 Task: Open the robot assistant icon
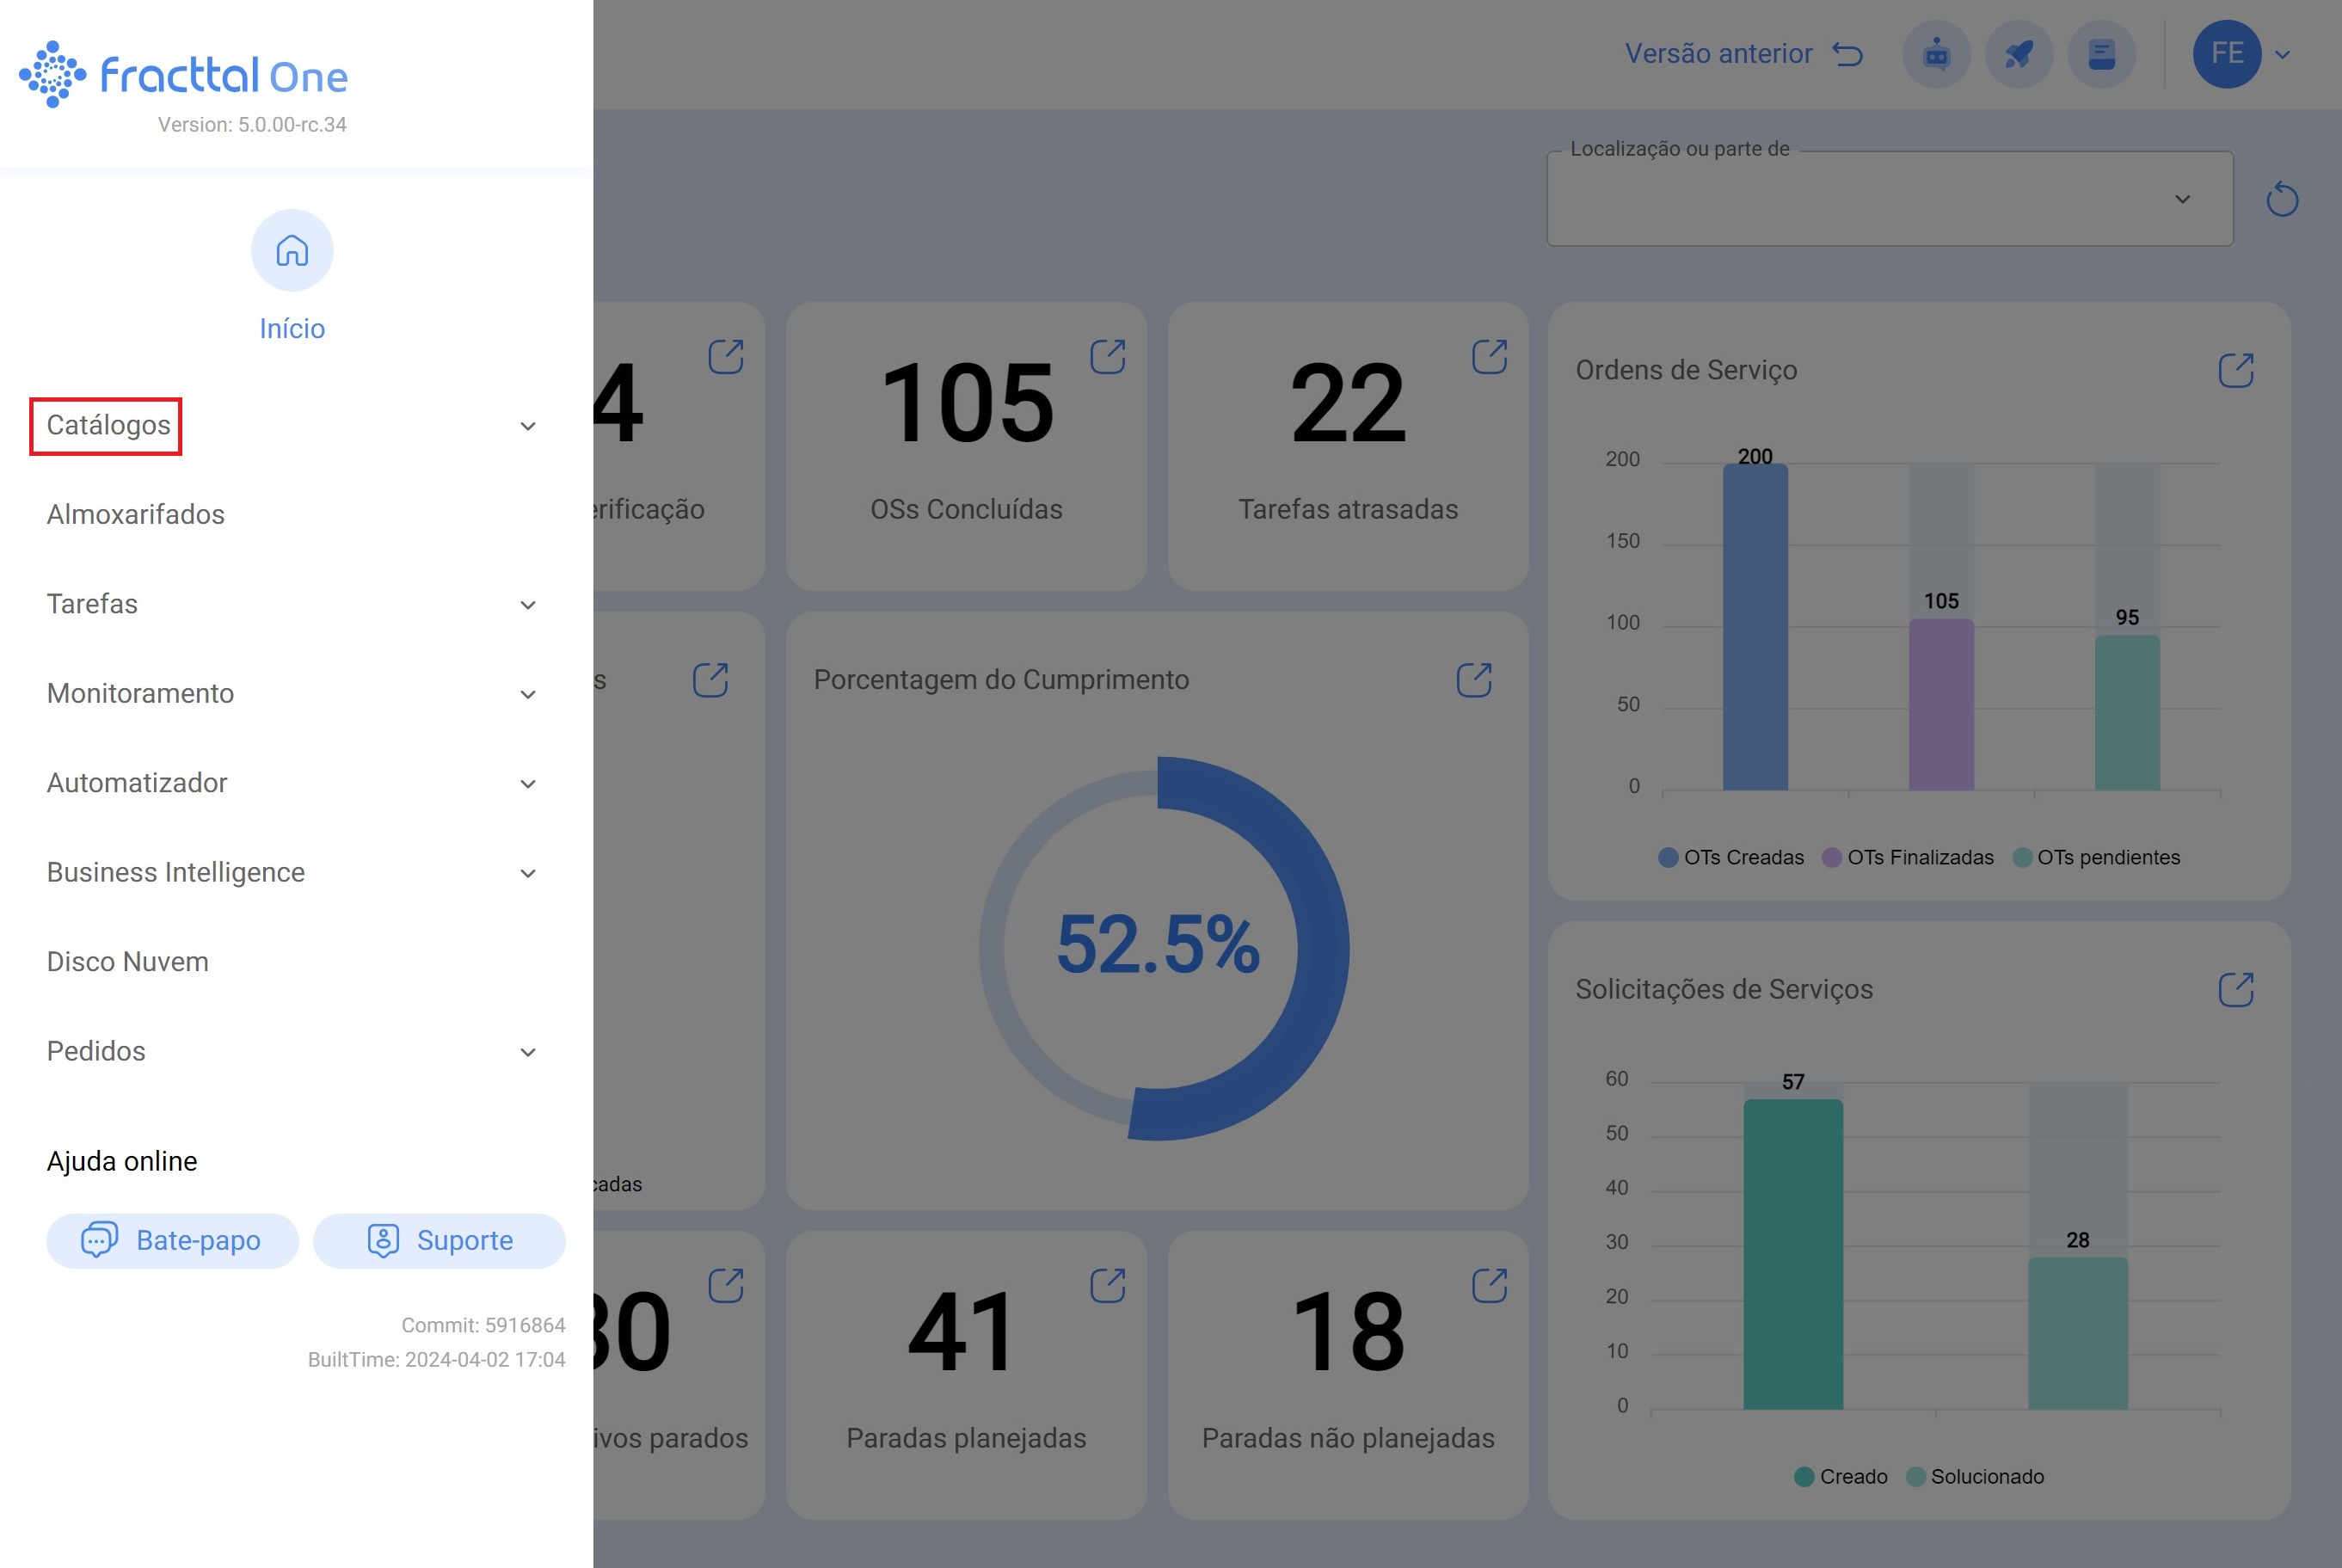(x=1936, y=54)
